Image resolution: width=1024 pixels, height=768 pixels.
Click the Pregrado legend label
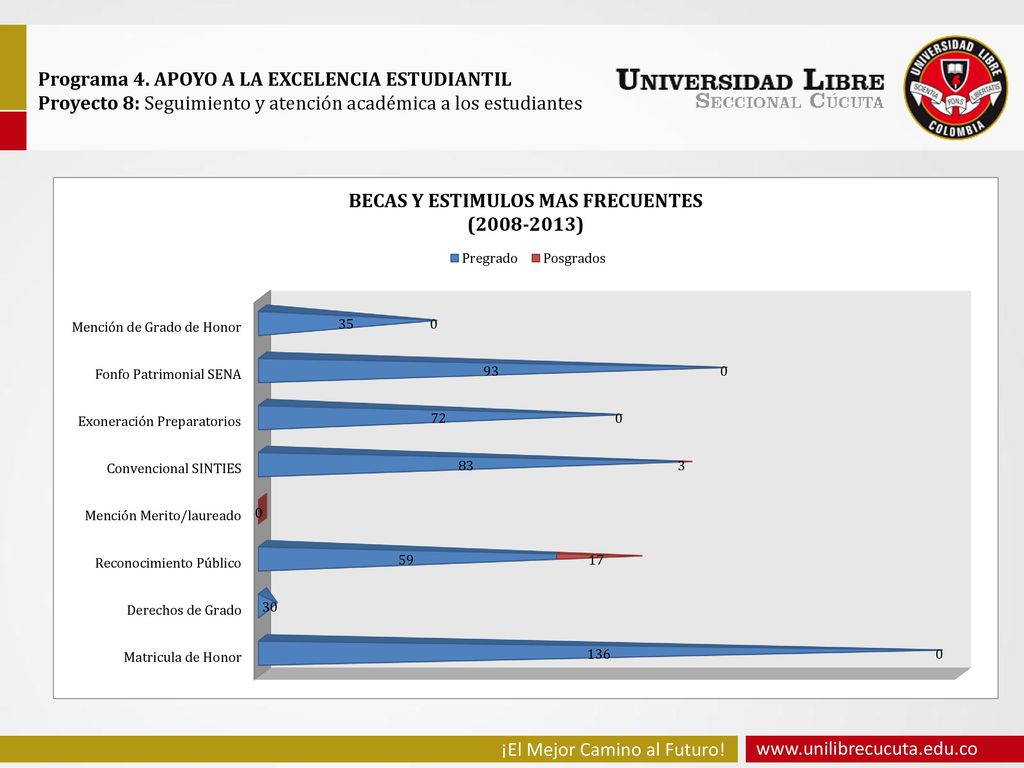(x=490, y=259)
